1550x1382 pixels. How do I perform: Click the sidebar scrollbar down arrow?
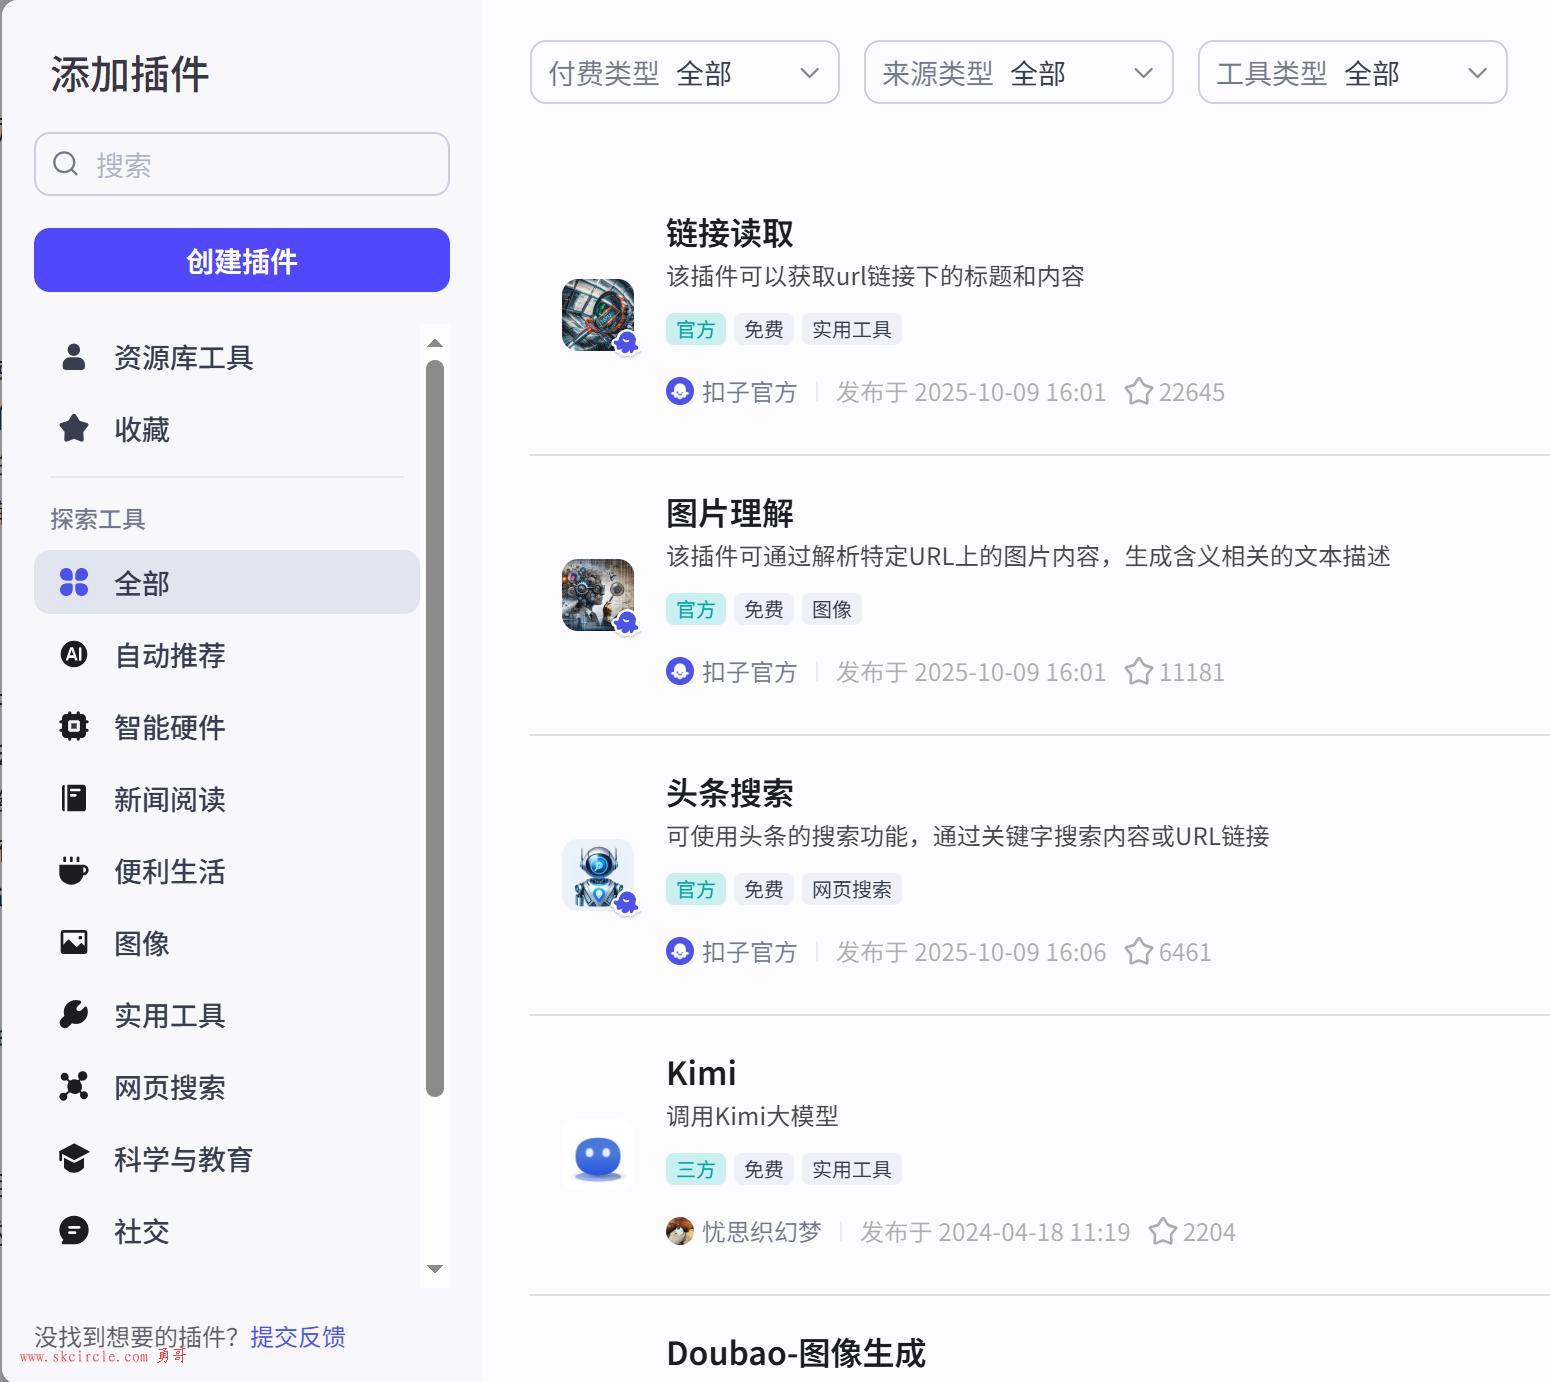pos(434,1269)
